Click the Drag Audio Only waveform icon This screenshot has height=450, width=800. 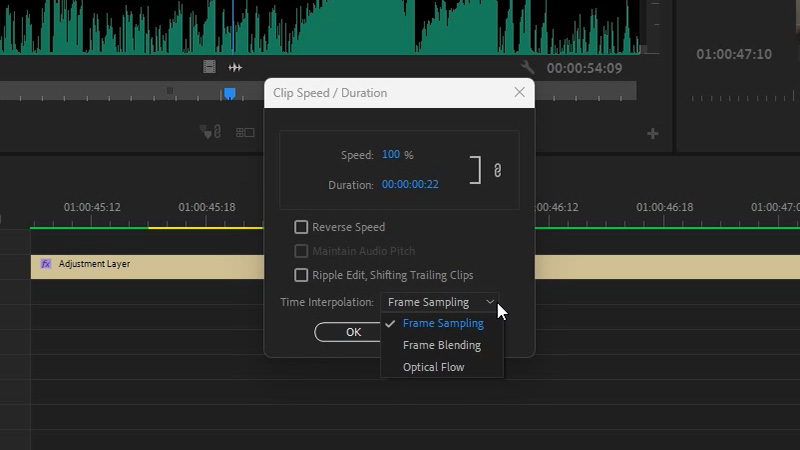pyautogui.click(x=235, y=67)
